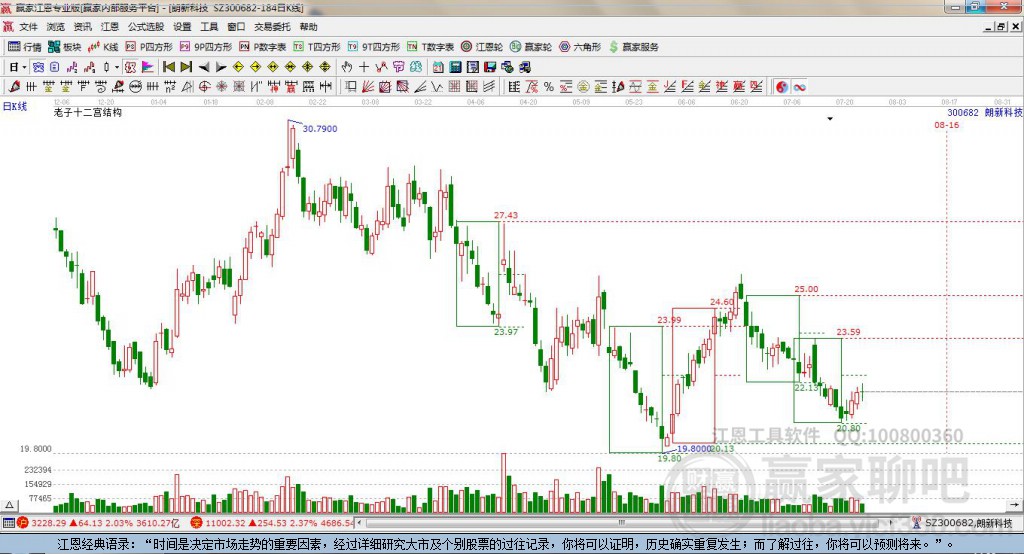
Task: Open the calendar icon
Action: click(x=438, y=67)
